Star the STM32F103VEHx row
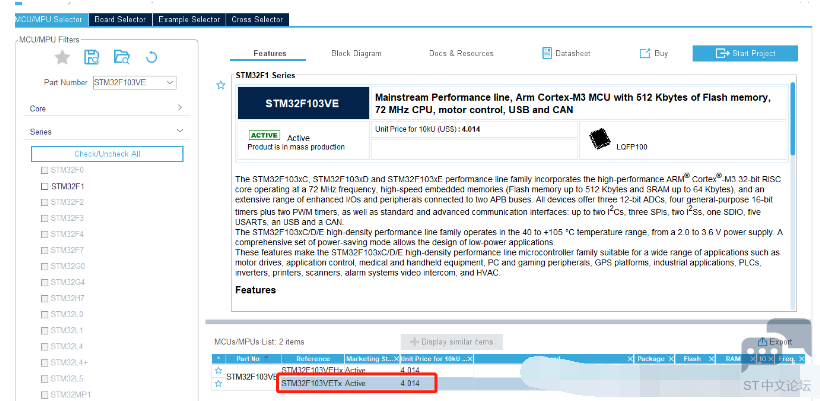820x401 pixels. pyautogui.click(x=219, y=371)
